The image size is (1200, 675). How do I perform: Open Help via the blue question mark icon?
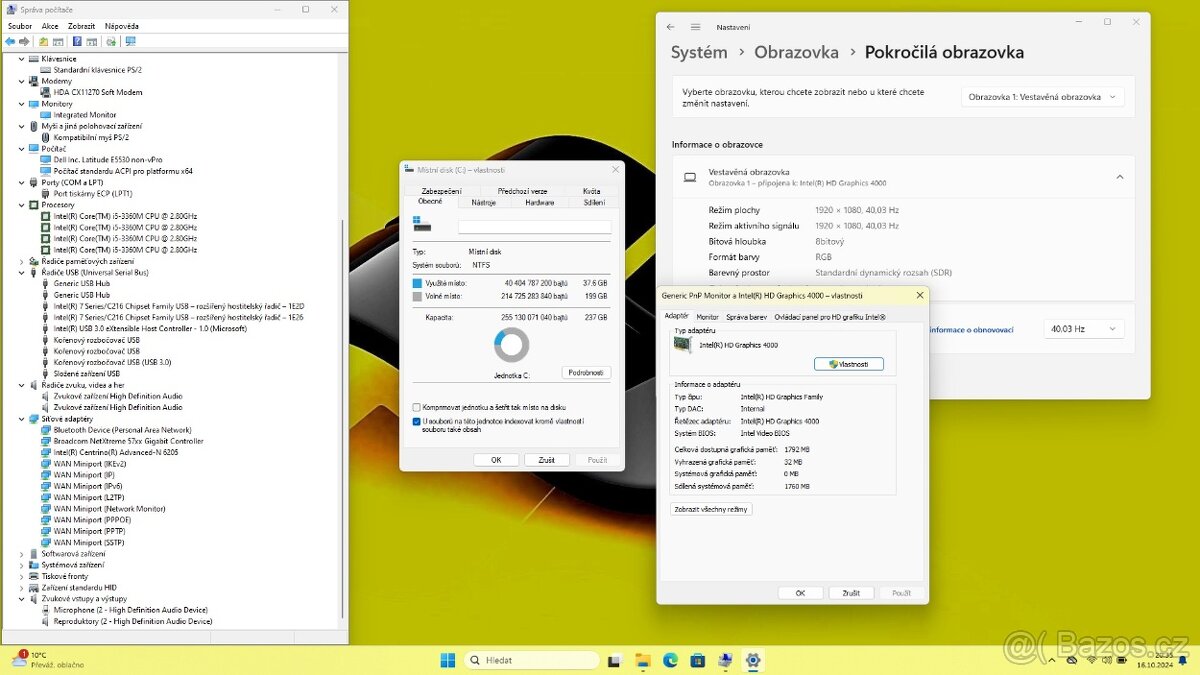[x=76, y=41]
